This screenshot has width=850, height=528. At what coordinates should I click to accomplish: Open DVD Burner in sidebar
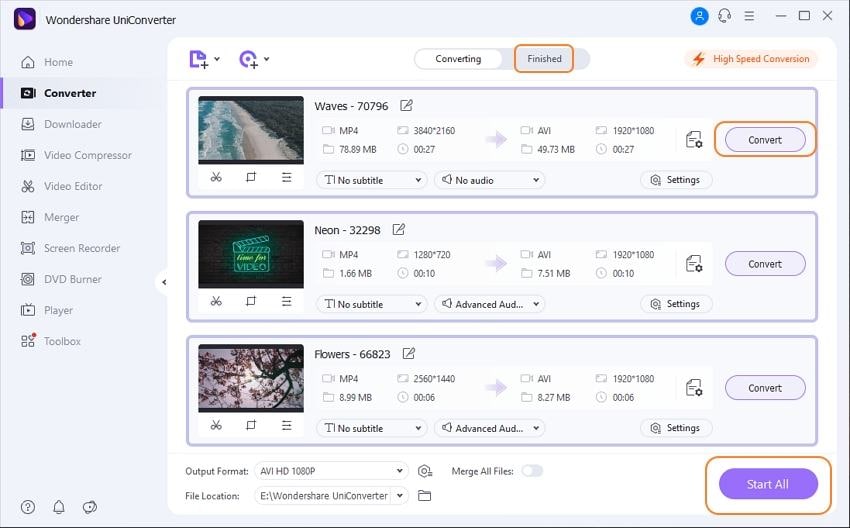pyautogui.click(x=61, y=279)
